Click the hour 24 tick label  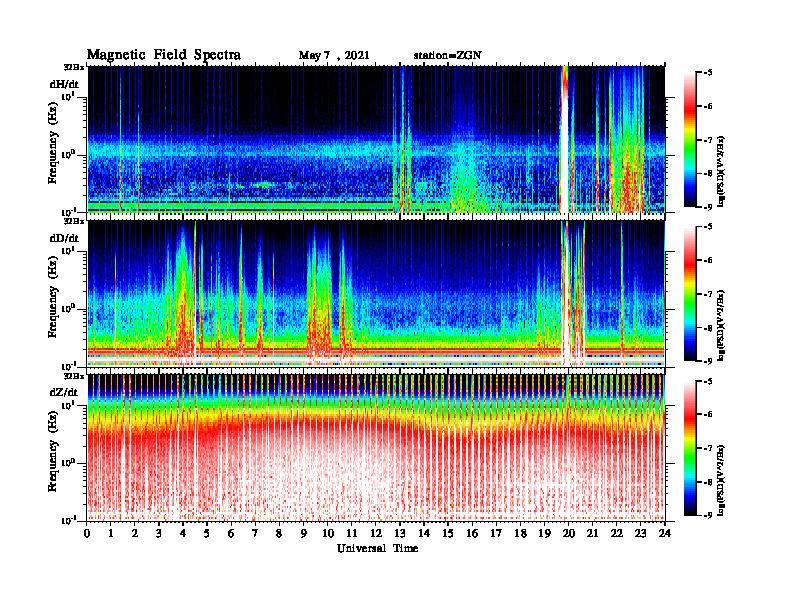point(665,533)
